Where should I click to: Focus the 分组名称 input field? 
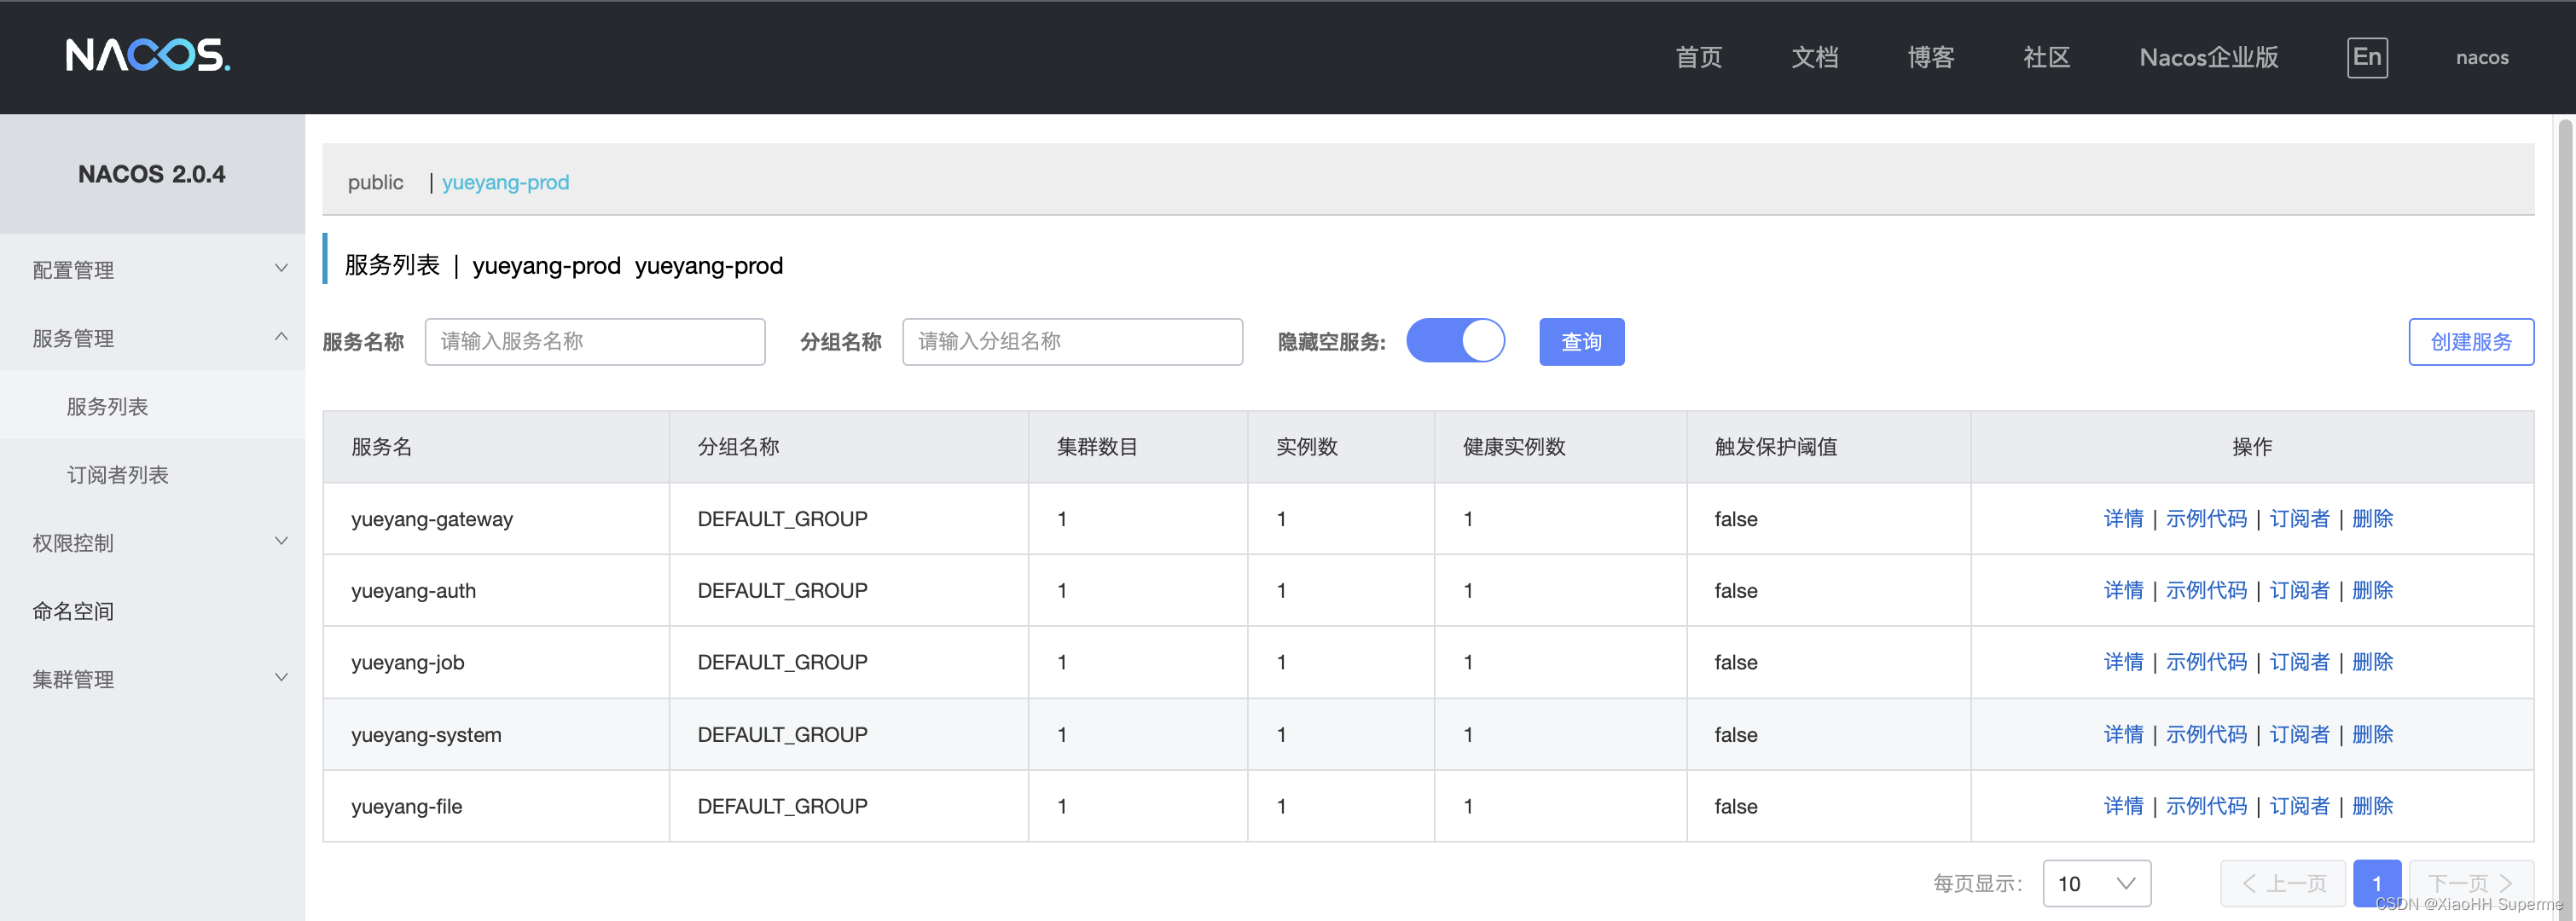[1072, 341]
